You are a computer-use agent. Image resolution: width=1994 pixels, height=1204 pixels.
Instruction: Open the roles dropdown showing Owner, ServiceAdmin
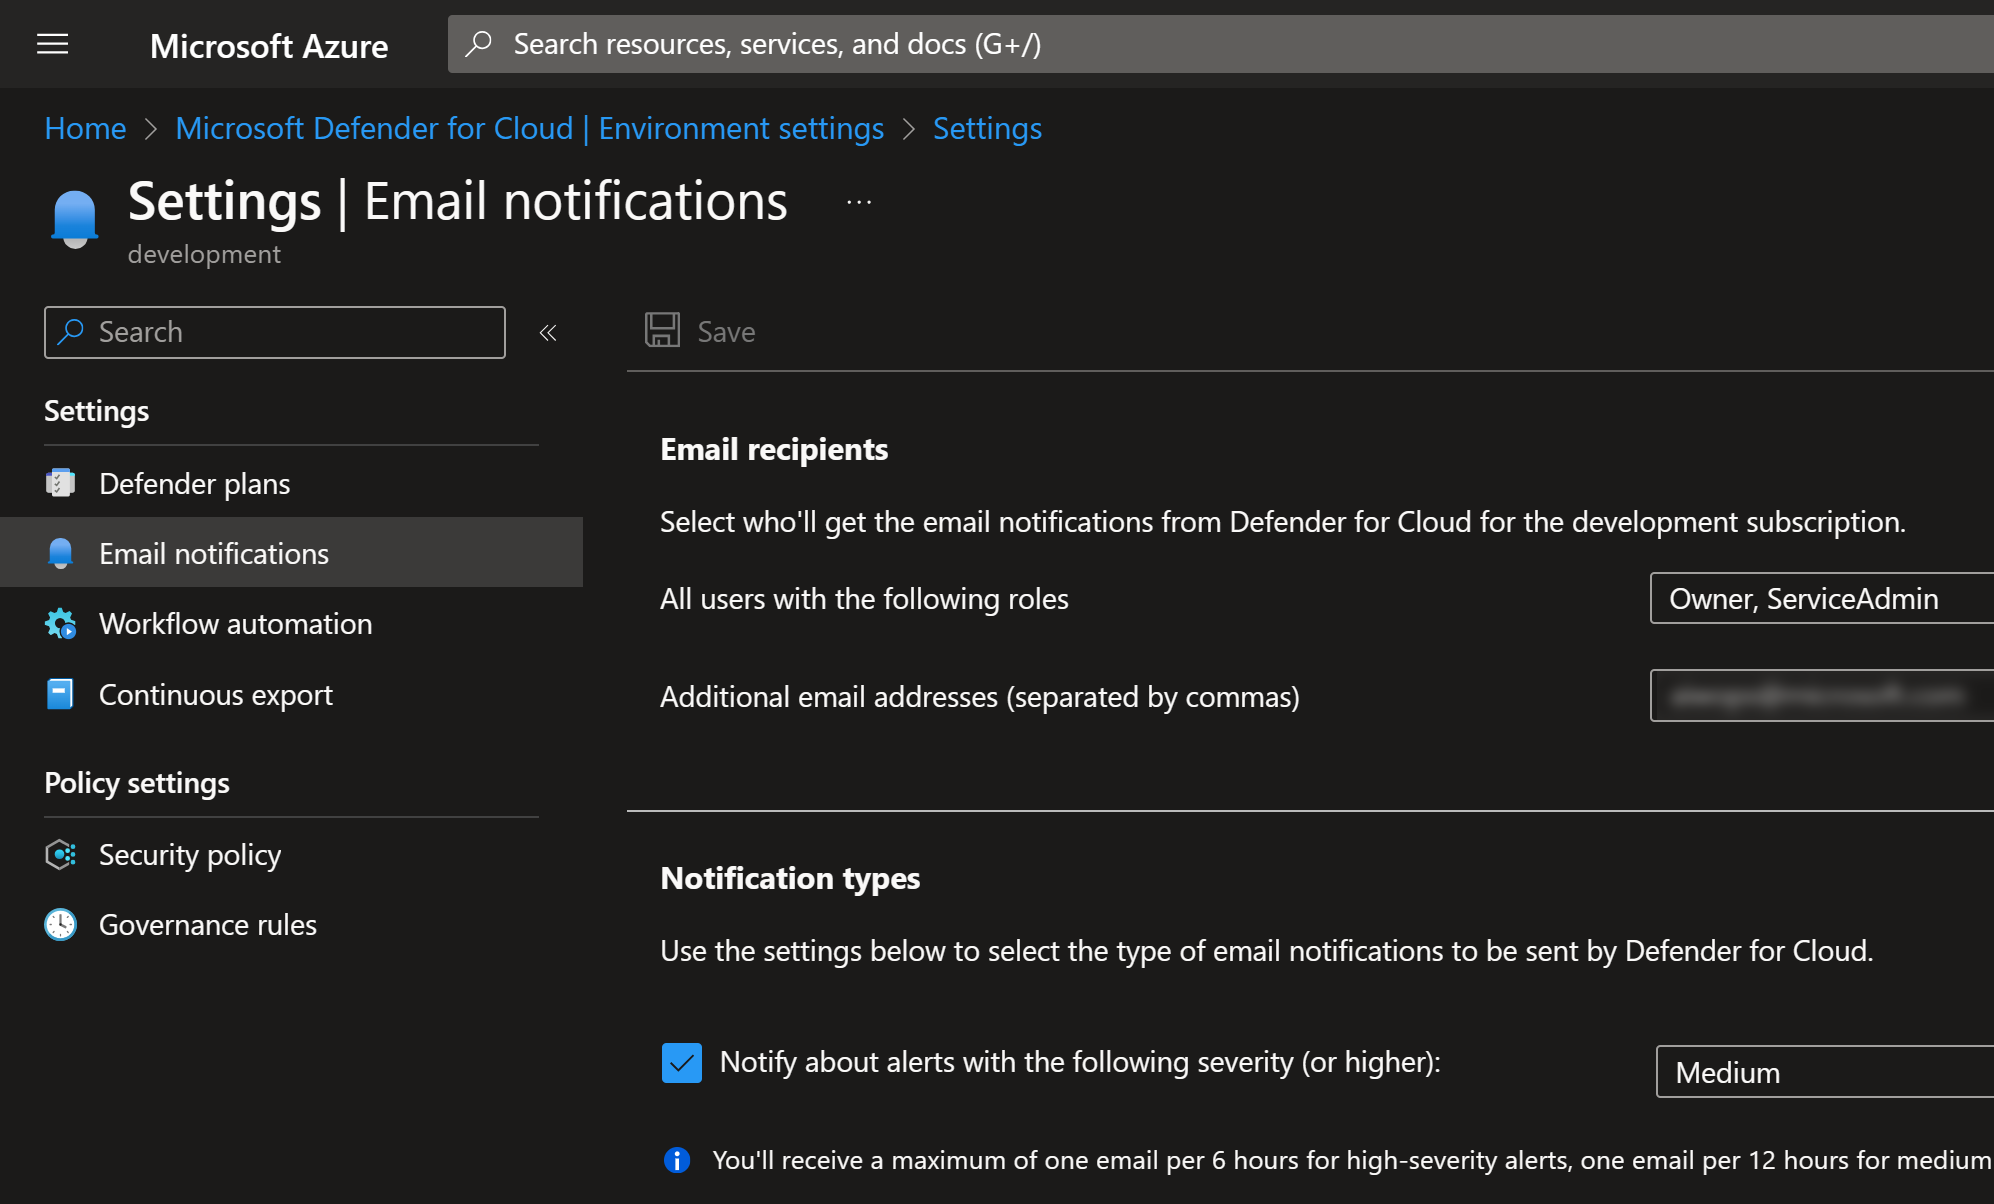click(x=1822, y=598)
